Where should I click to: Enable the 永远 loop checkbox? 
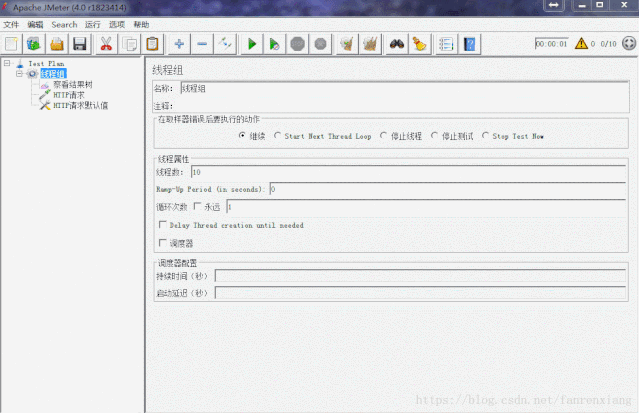pos(197,207)
